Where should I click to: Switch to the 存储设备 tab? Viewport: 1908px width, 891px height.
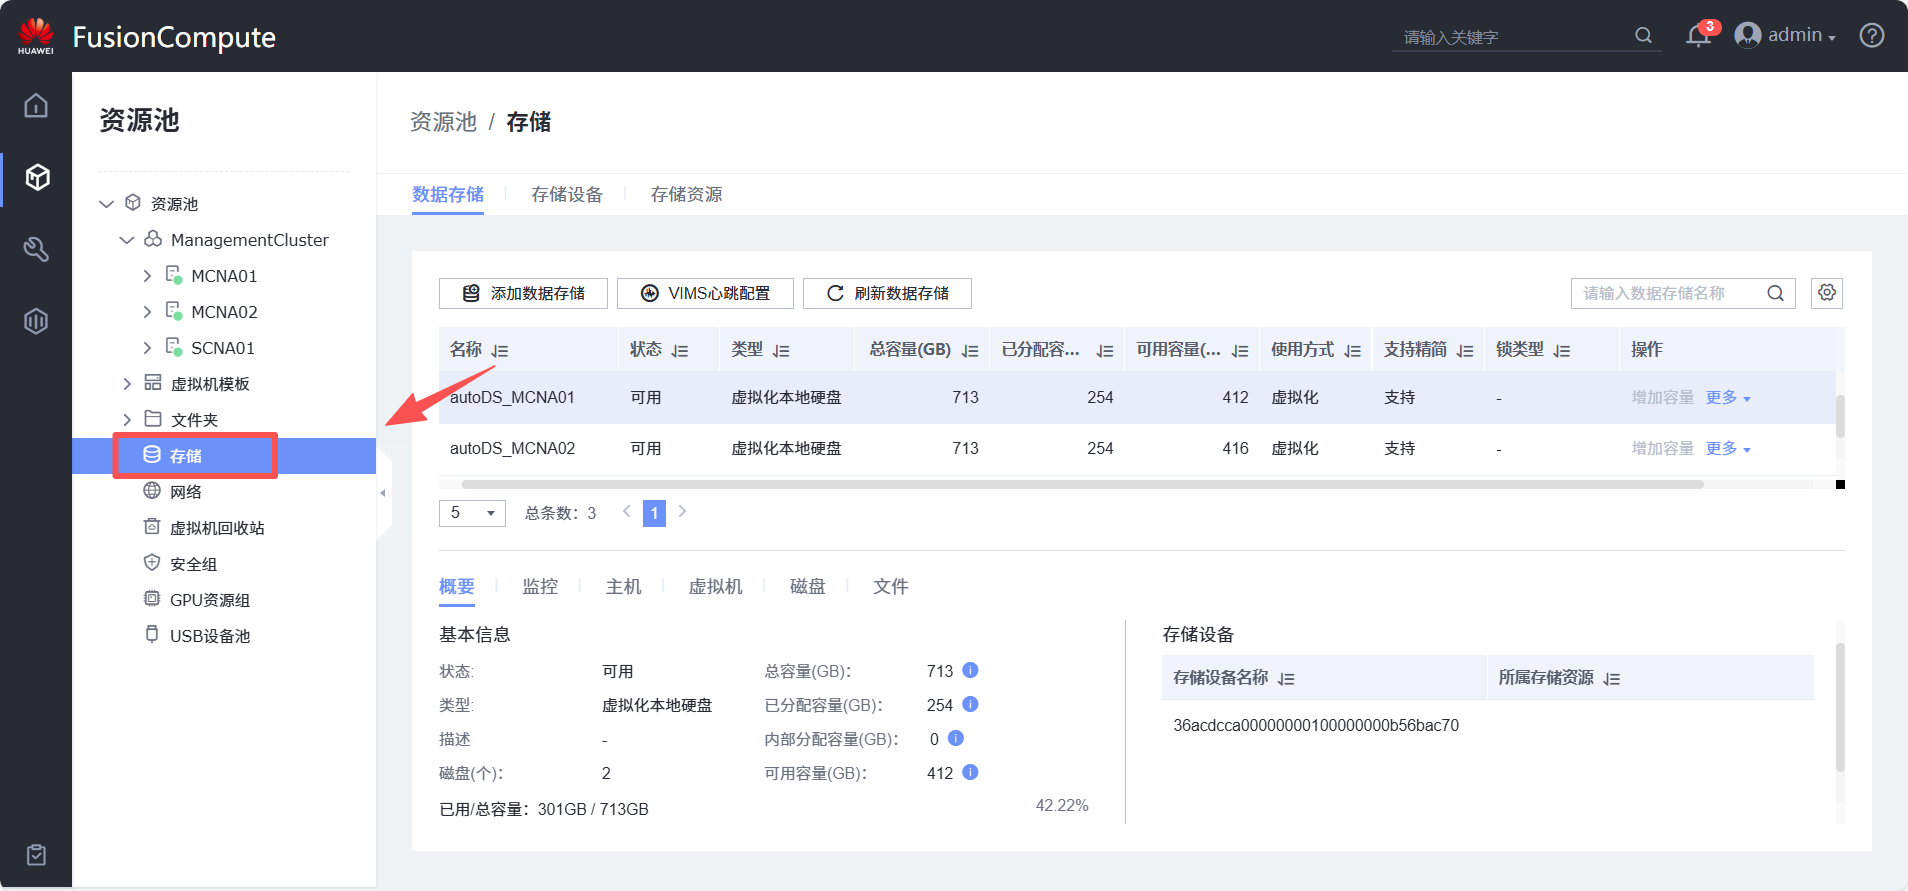567,194
